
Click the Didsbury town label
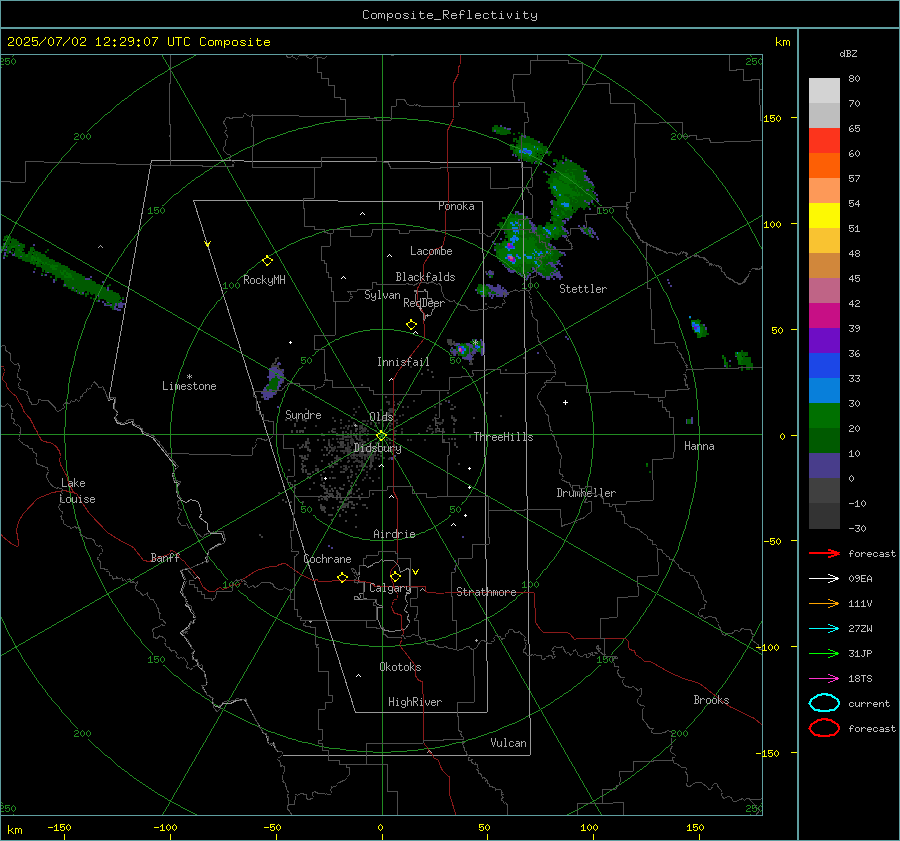point(378,448)
